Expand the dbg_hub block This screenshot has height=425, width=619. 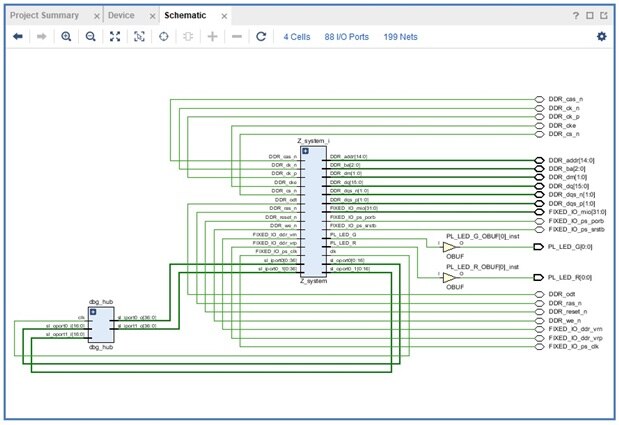93,312
